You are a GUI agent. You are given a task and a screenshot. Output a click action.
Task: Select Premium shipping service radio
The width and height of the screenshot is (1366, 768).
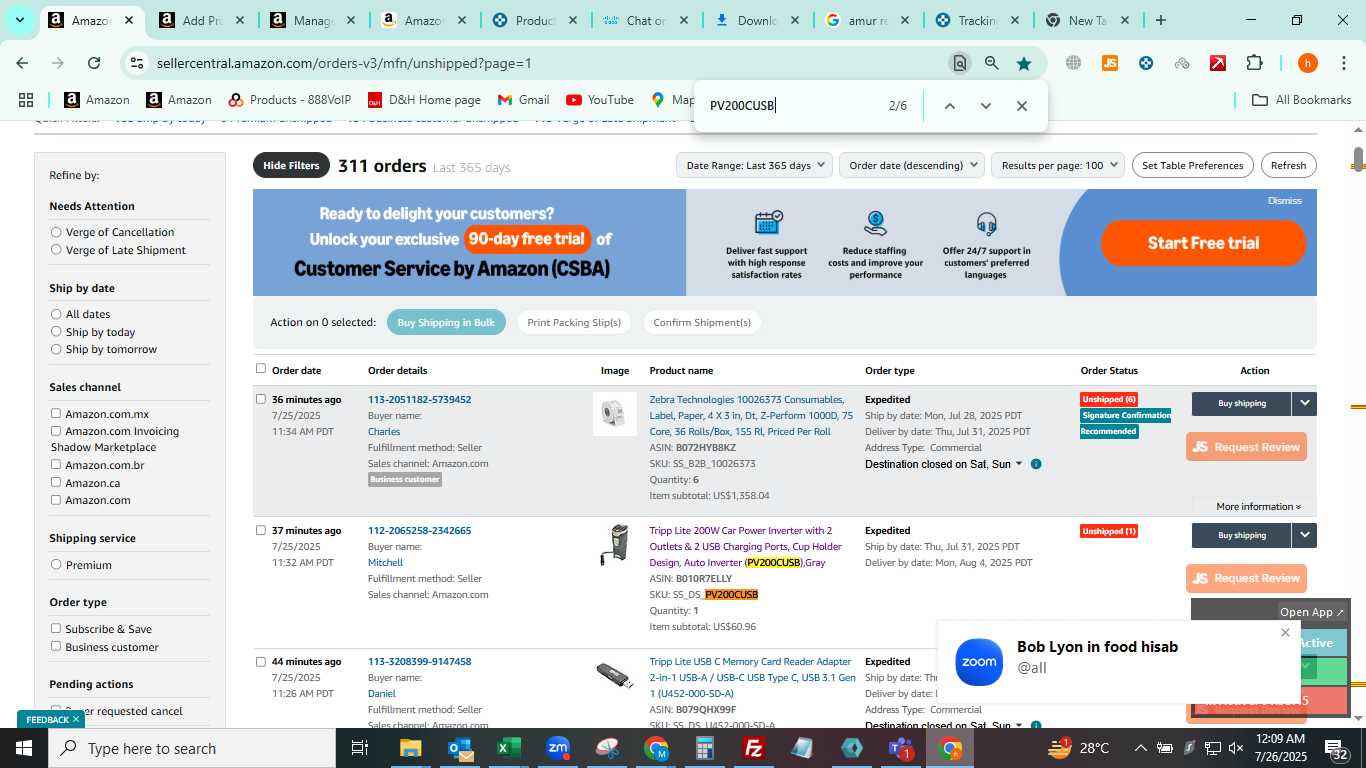56,565
